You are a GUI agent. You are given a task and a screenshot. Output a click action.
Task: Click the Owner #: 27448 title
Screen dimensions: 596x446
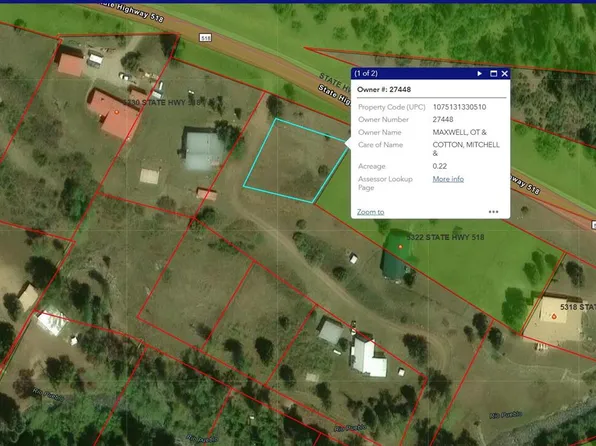[384, 89]
